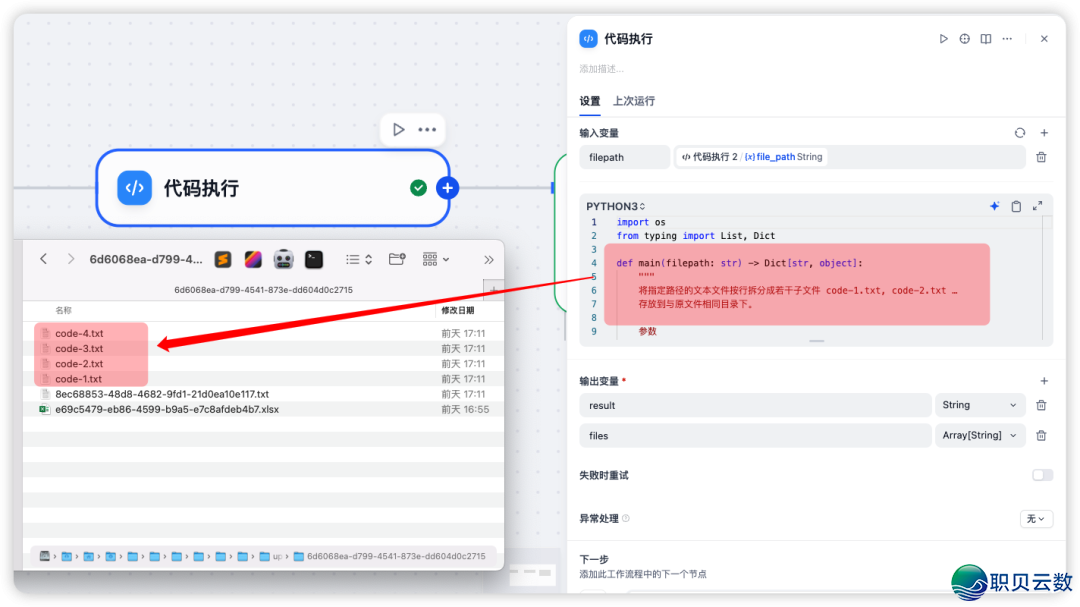Click the 6d6068ea folder in path bar
The height and width of the screenshot is (607, 1080).
coord(390,556)
